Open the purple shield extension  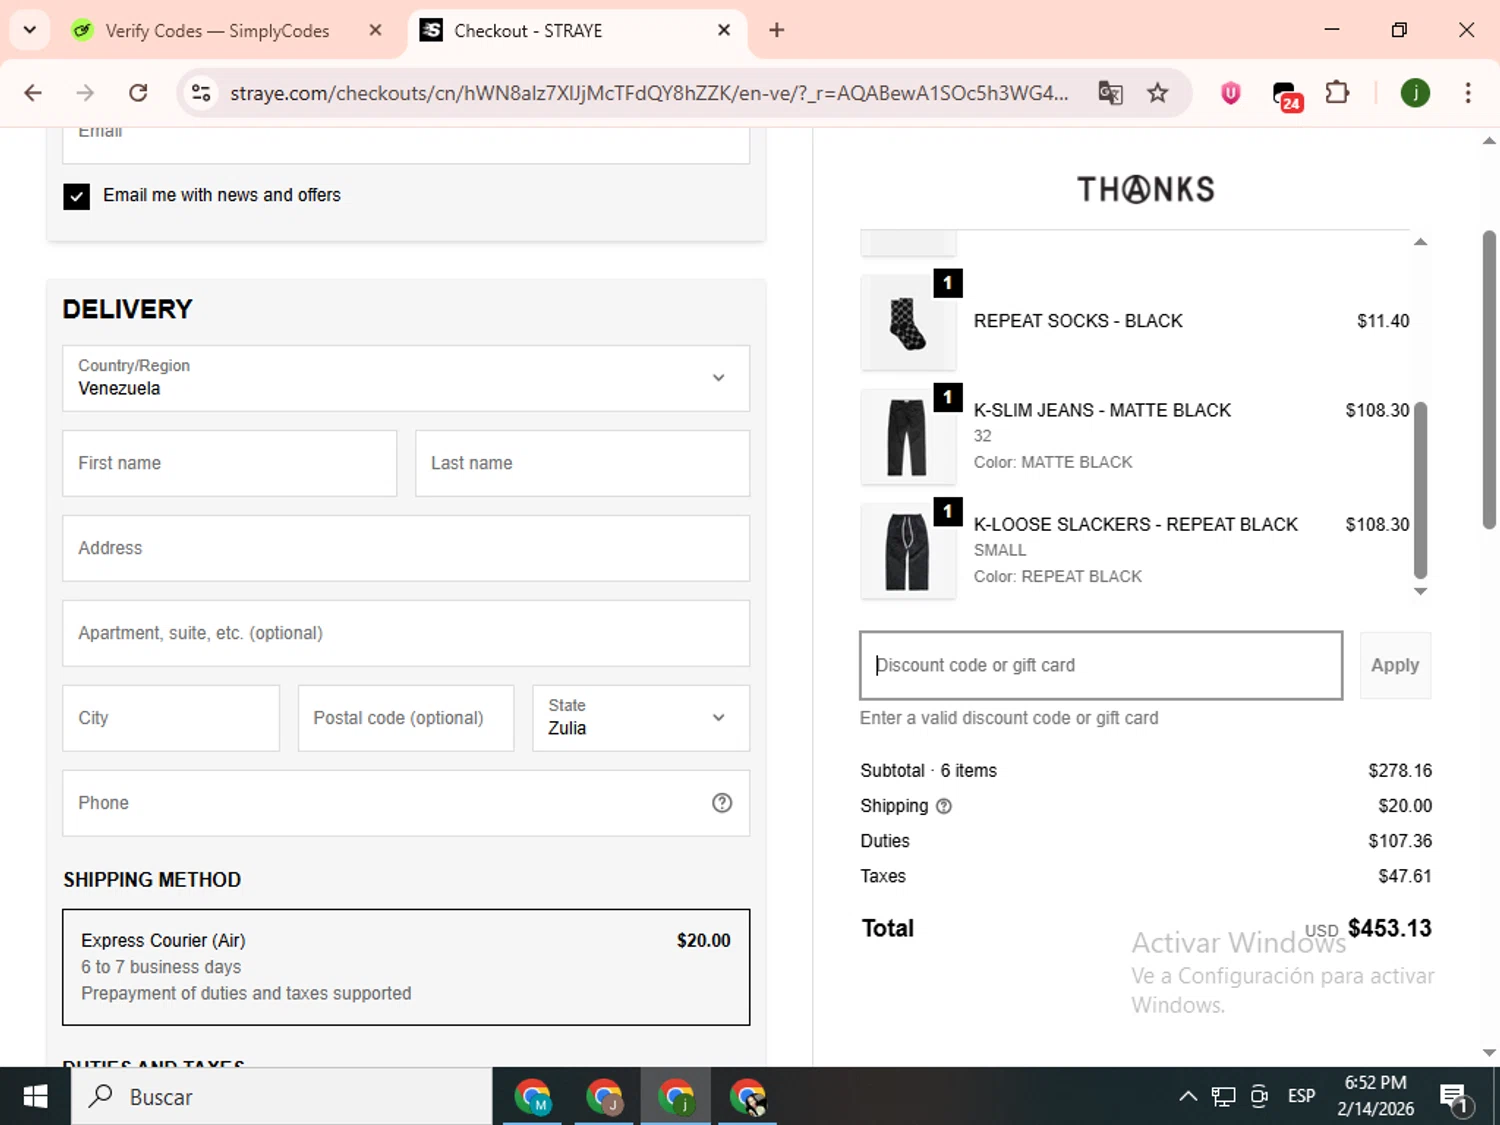1231,93
